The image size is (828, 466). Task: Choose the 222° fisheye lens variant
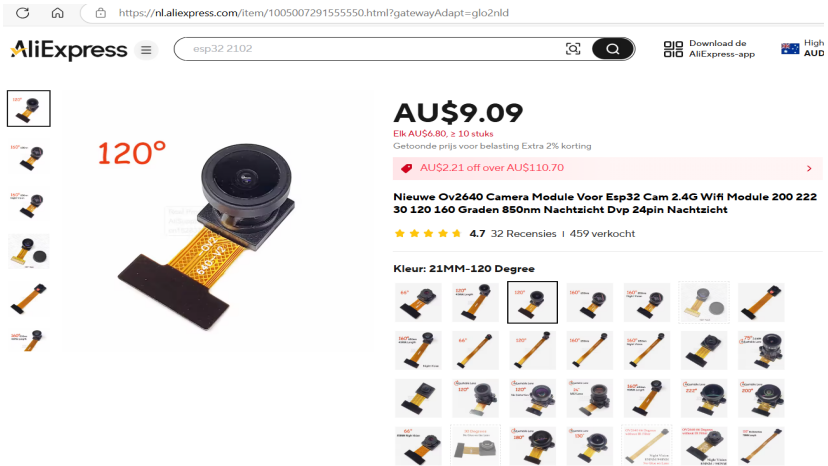point(704,398)
